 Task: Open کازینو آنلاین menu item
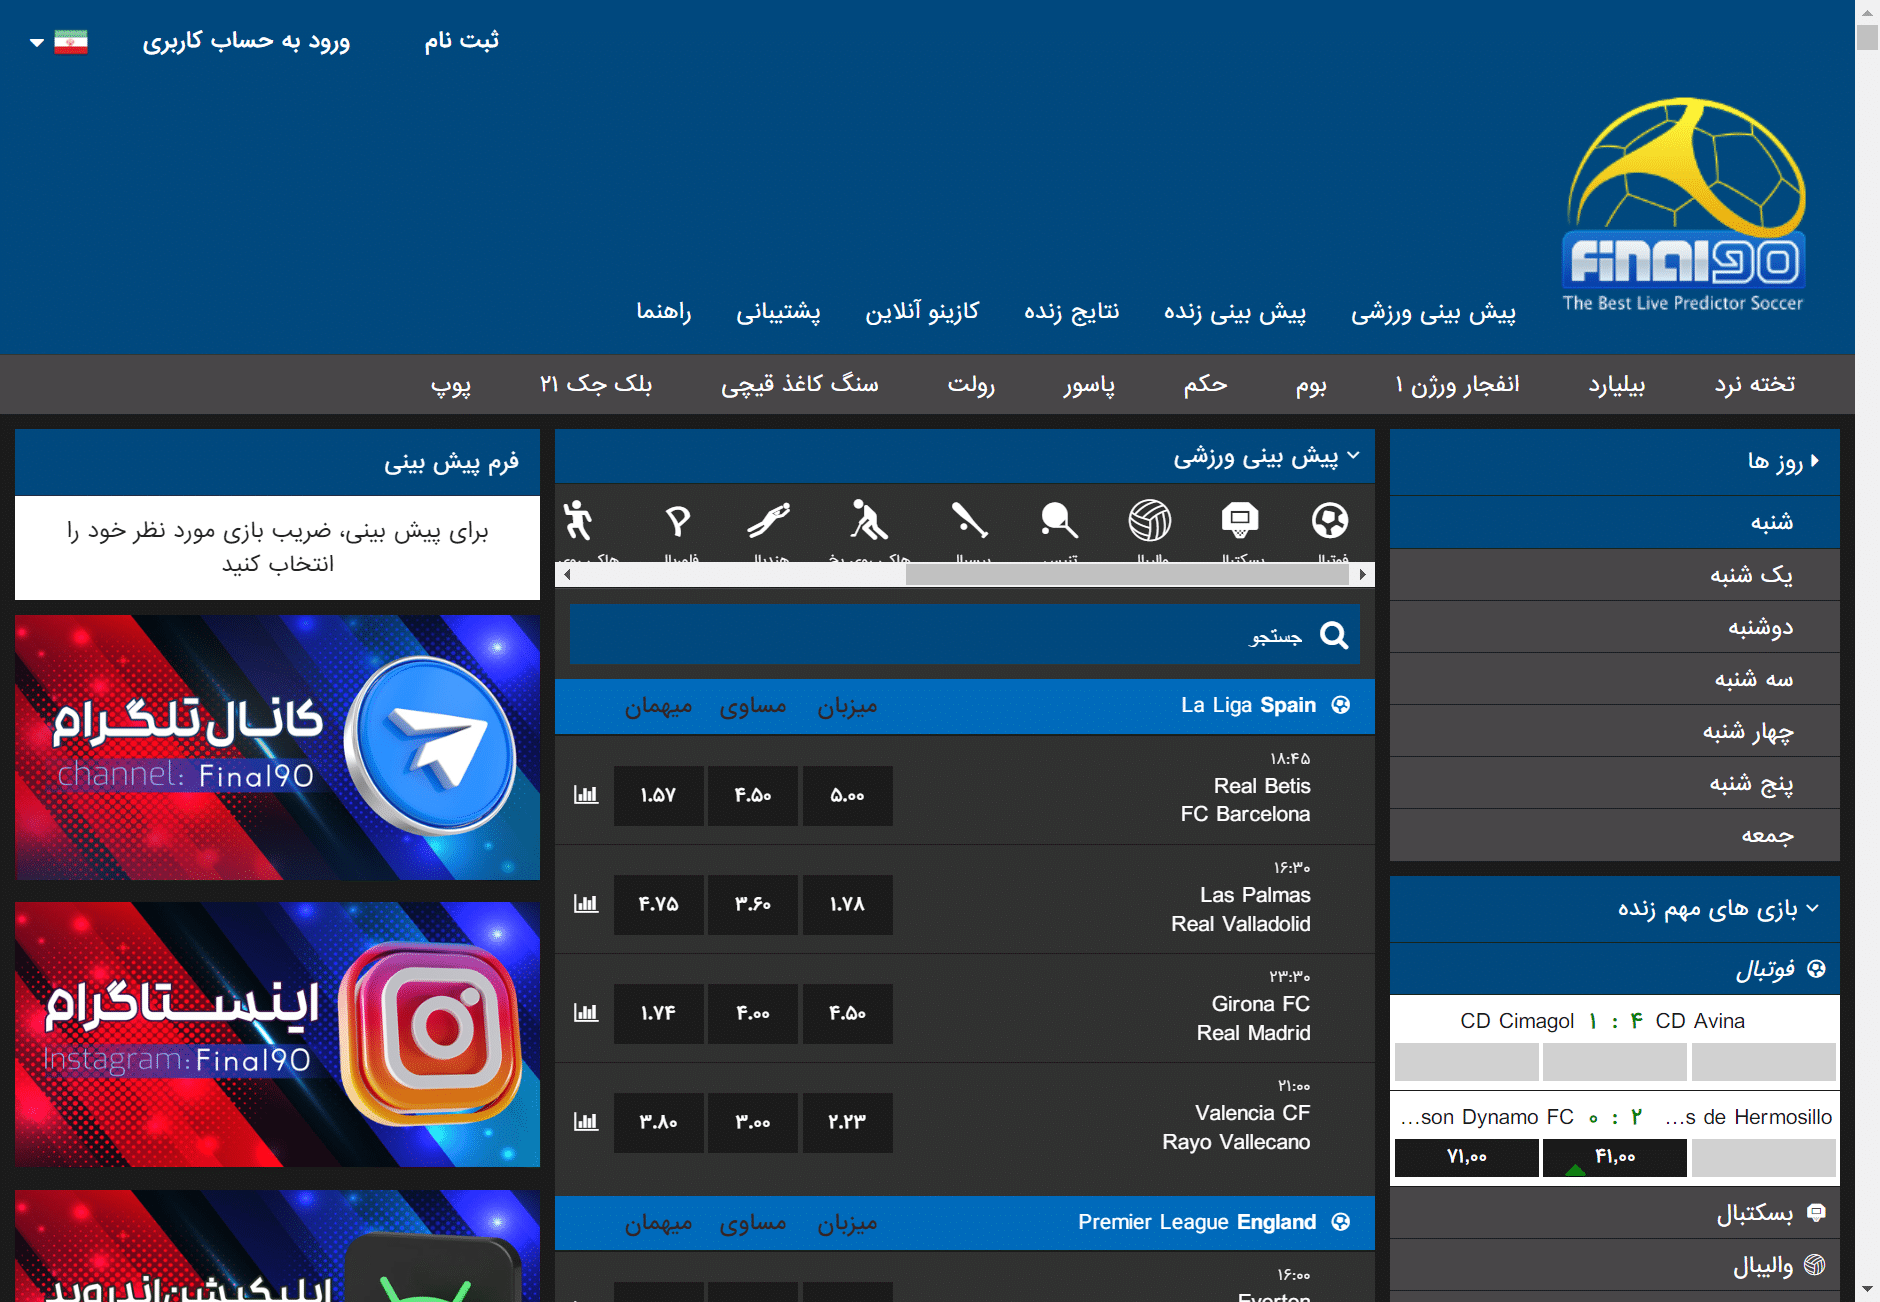pos(922,312)
